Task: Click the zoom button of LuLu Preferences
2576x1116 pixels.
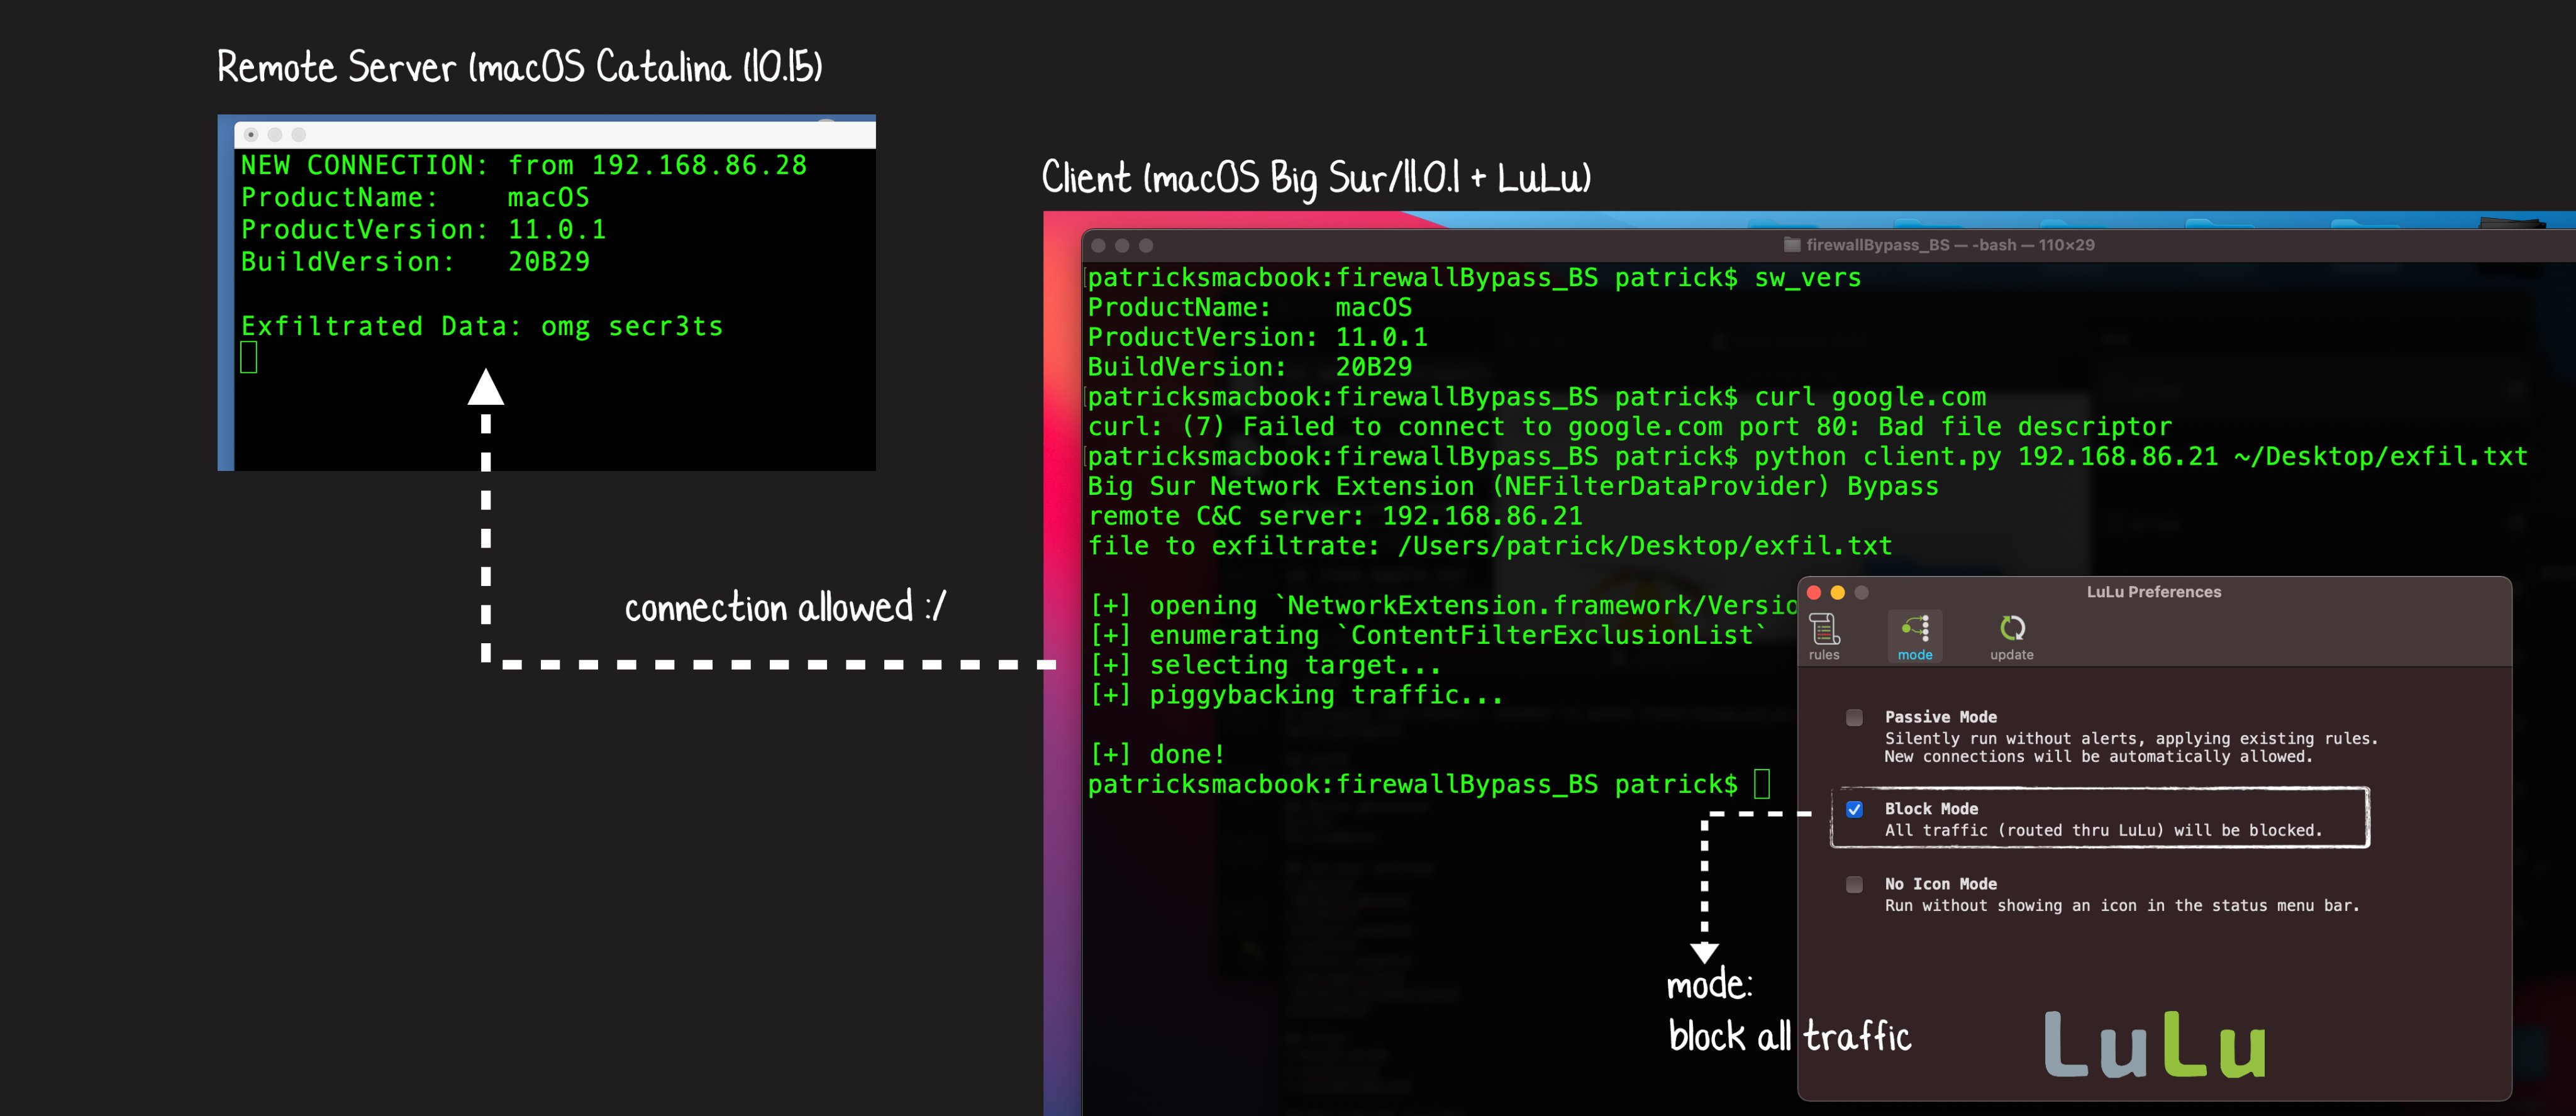Action: click(1861, 592)
